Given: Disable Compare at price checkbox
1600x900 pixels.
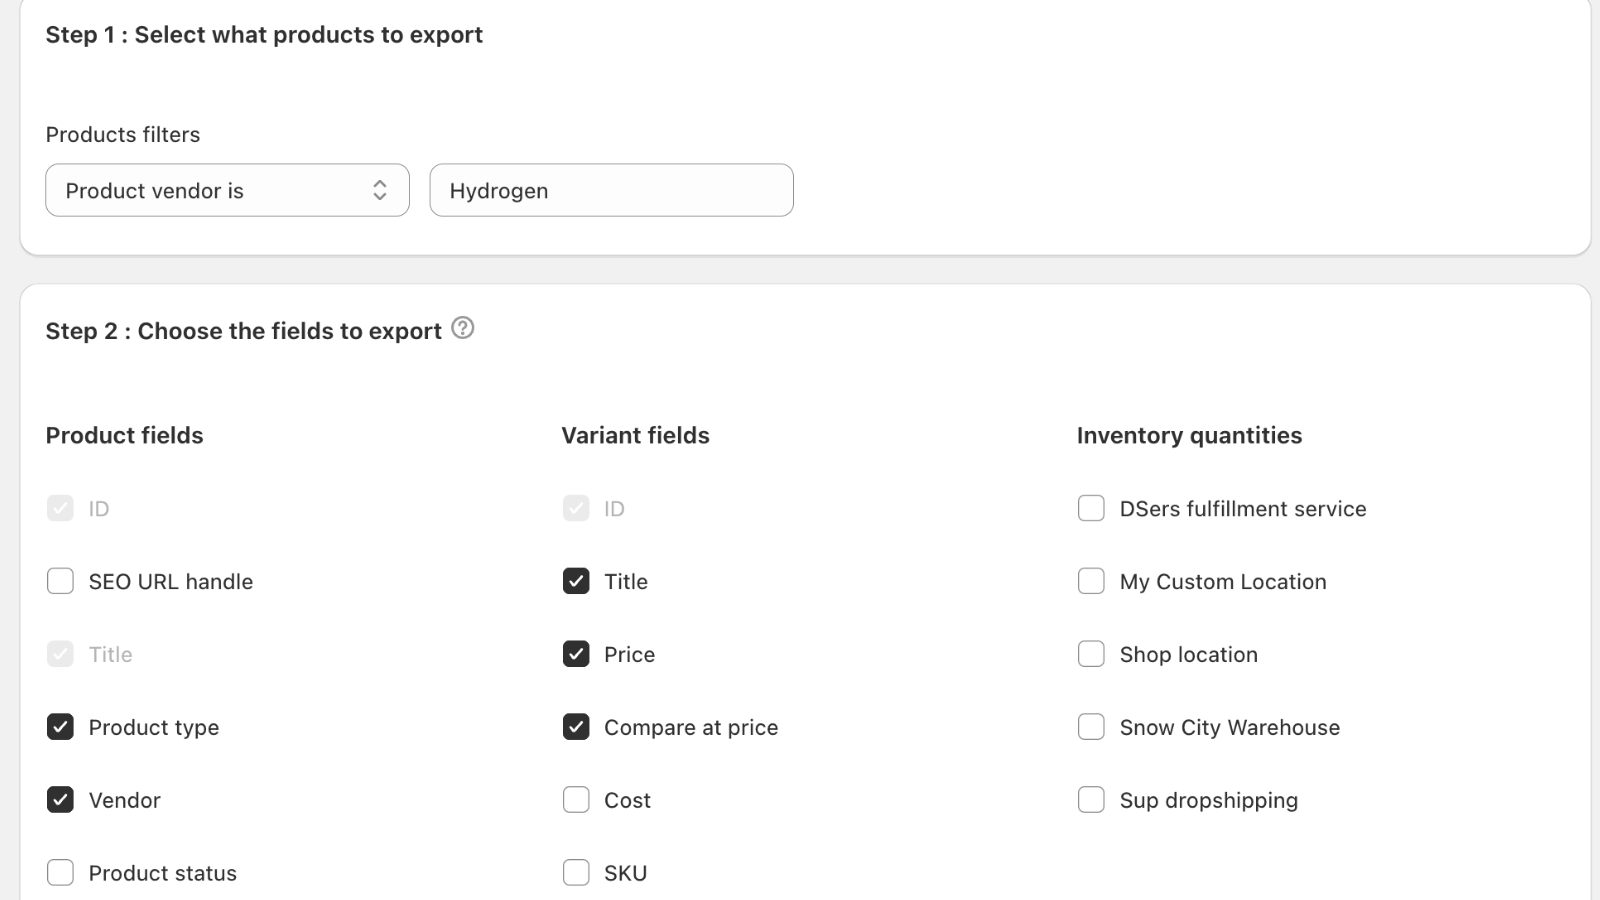Looking at the screenshot, I should [576, 727].
